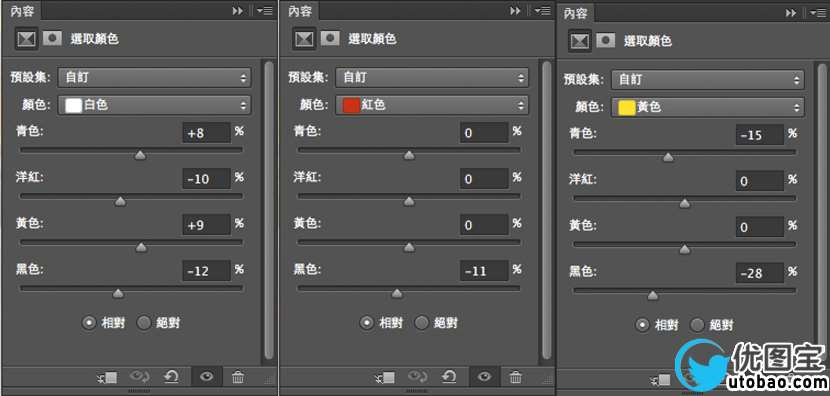Click the 黑色 field showing -28
Screen dimensions: 830x396
[760, 273]
